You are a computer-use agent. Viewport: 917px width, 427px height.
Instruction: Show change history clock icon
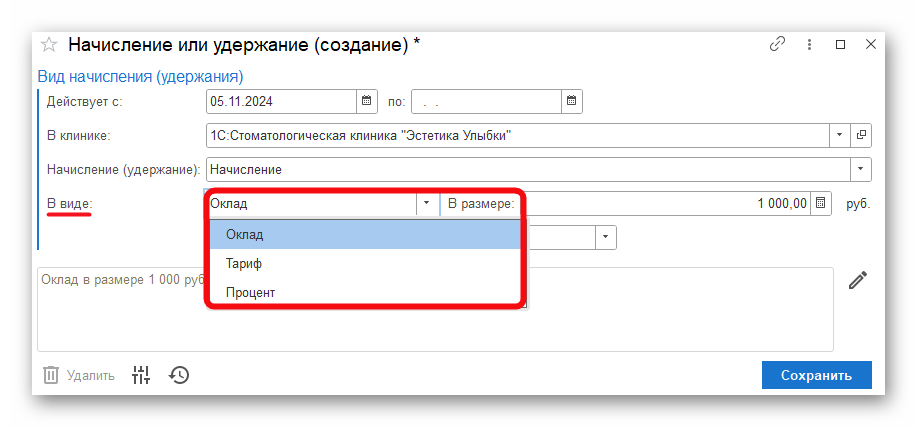click(179, 375)
